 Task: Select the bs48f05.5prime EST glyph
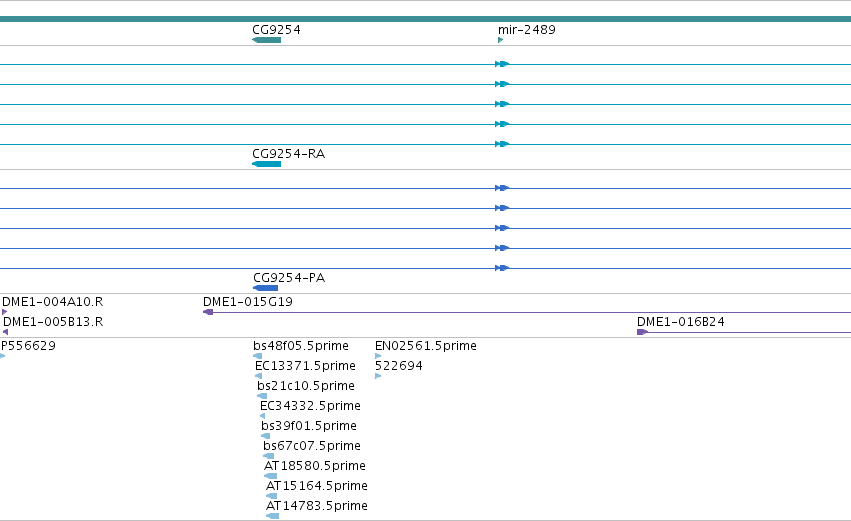258,356
